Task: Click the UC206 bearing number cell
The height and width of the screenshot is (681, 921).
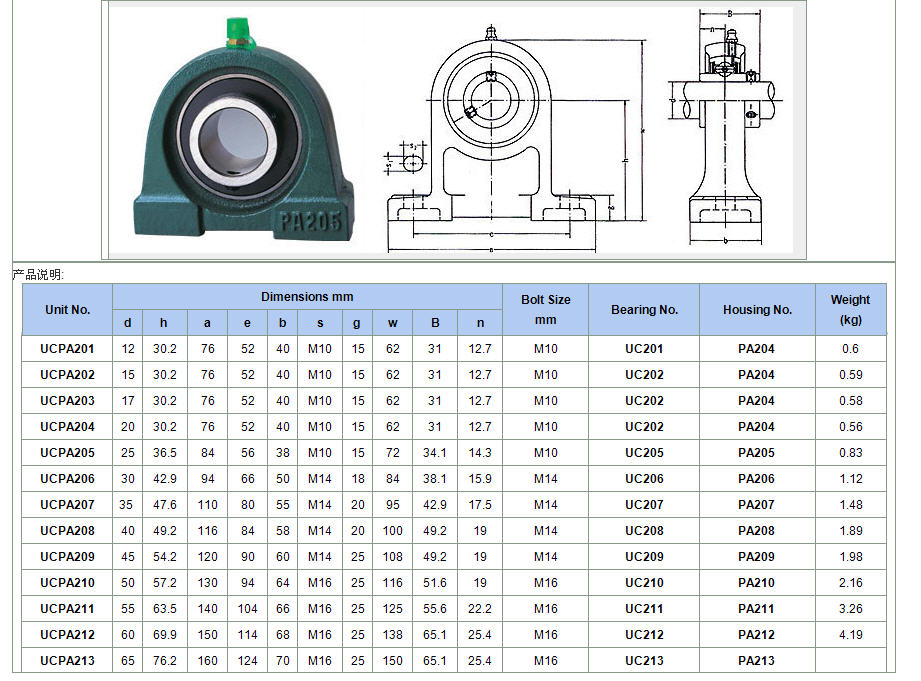Action: pos(644,478)
